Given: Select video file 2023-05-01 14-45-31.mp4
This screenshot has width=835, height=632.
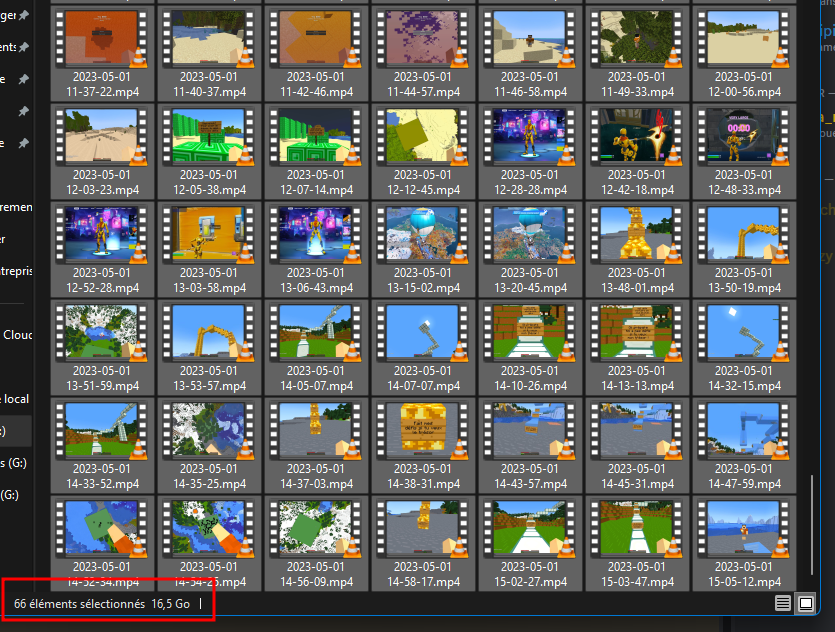Looking at the screenshot, I should [x=637, y=445].
